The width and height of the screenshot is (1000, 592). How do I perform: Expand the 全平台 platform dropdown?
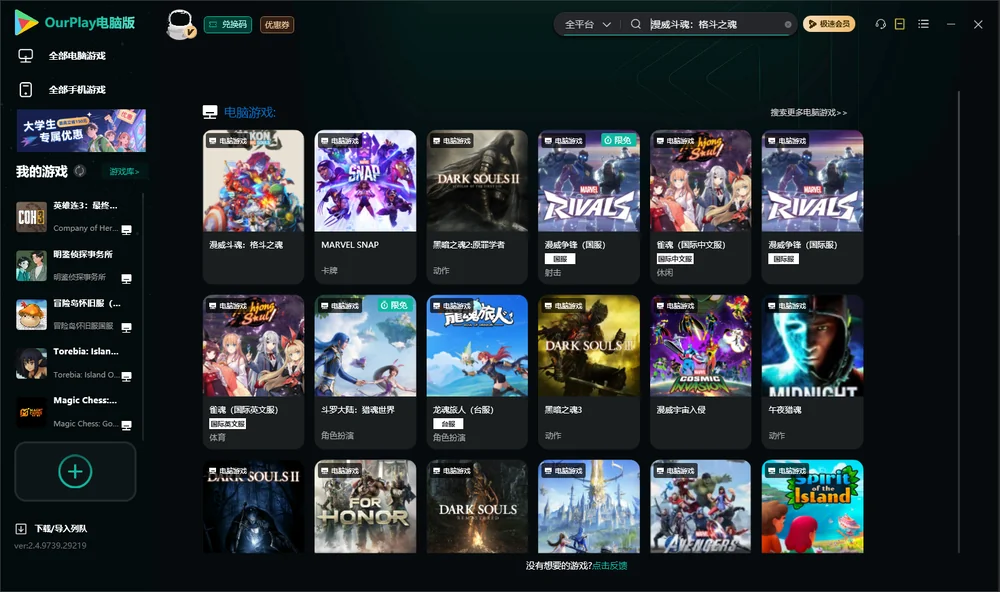click(587, 24)
